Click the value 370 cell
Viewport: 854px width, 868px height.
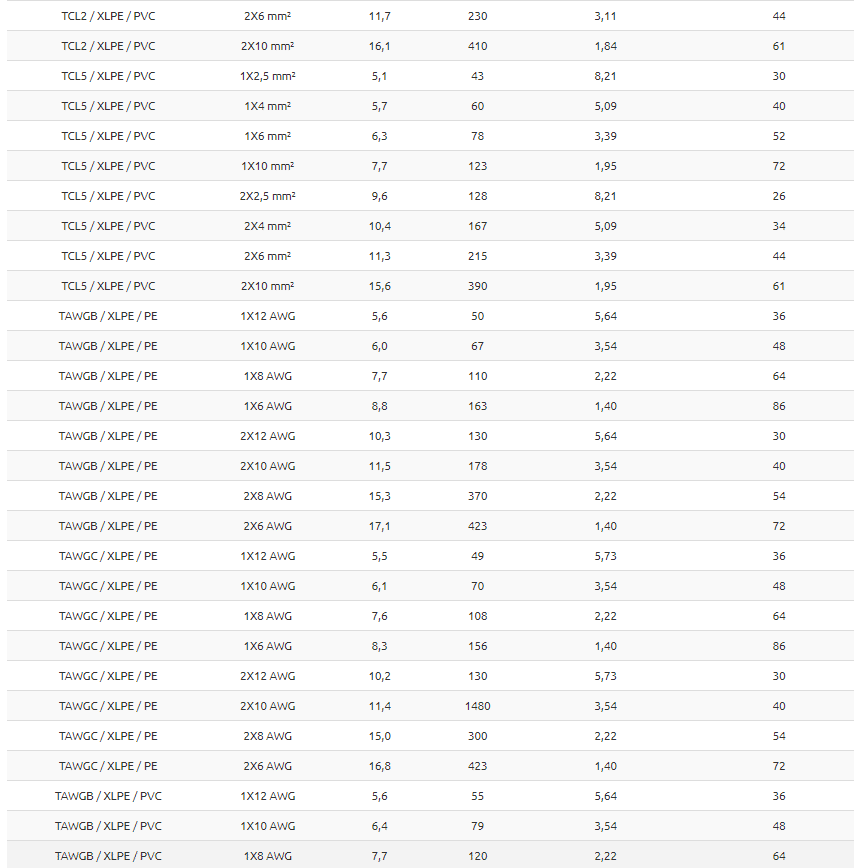(477, 496)
